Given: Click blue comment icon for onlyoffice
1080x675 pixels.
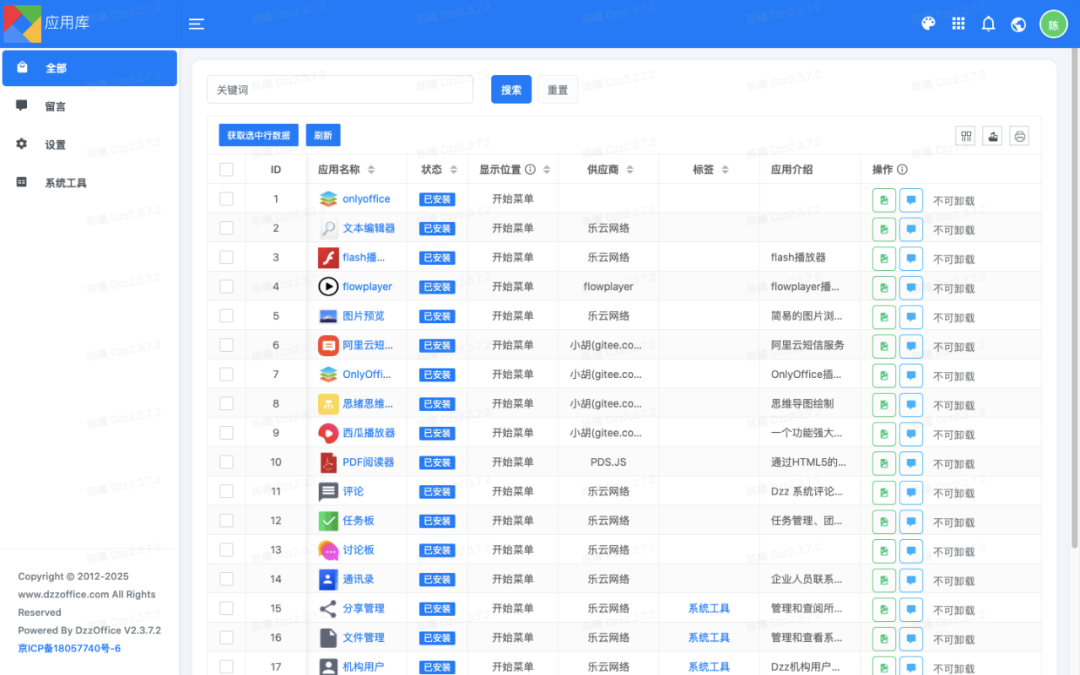Looking at the screenshot, I should point(911,200).
